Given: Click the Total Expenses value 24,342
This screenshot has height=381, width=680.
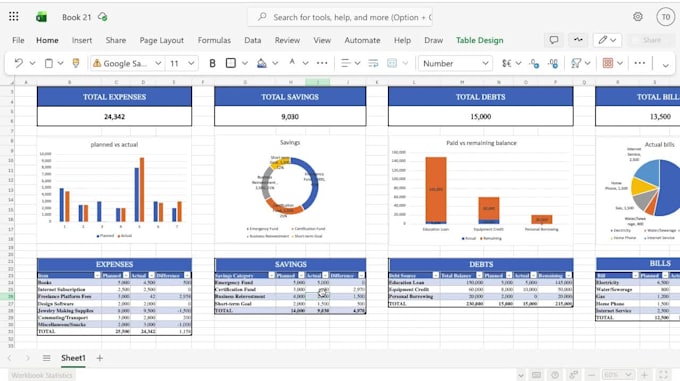Looking at the screenshot, I should click(114, 117).
